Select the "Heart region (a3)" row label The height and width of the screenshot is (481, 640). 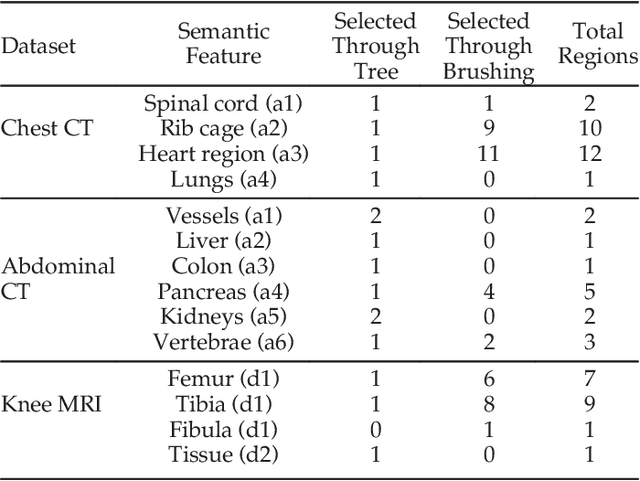222,153
